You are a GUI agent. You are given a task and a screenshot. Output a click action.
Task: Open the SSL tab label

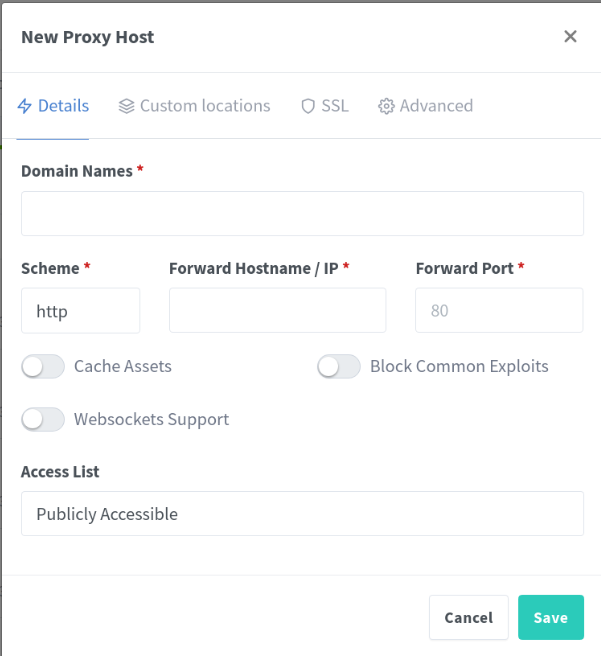(x=335, y=106)
